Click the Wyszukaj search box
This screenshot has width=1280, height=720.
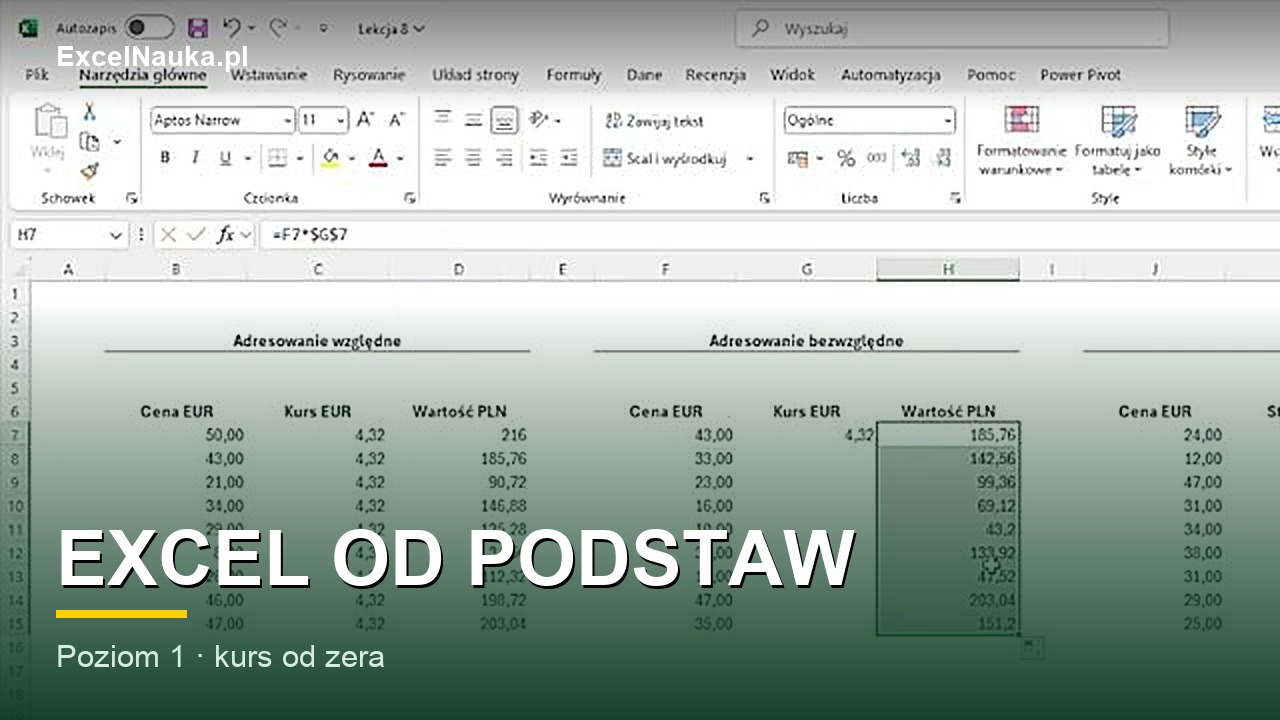952,28
